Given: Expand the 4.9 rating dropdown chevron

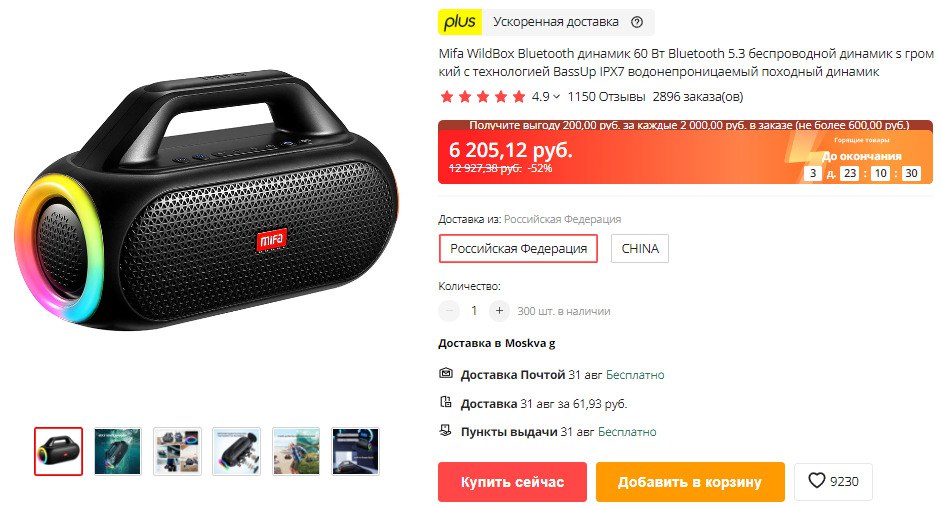Looking at the screenshot, I should (556, 97).
